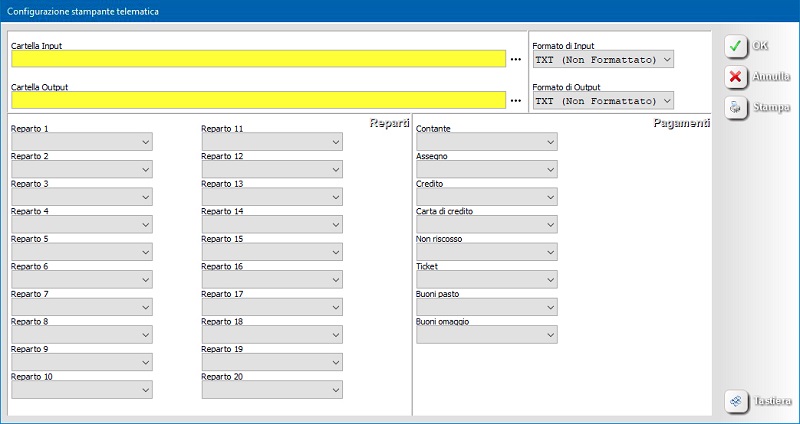Click the Stampa printer icon
800x424 pixels.
click(736, 107)
